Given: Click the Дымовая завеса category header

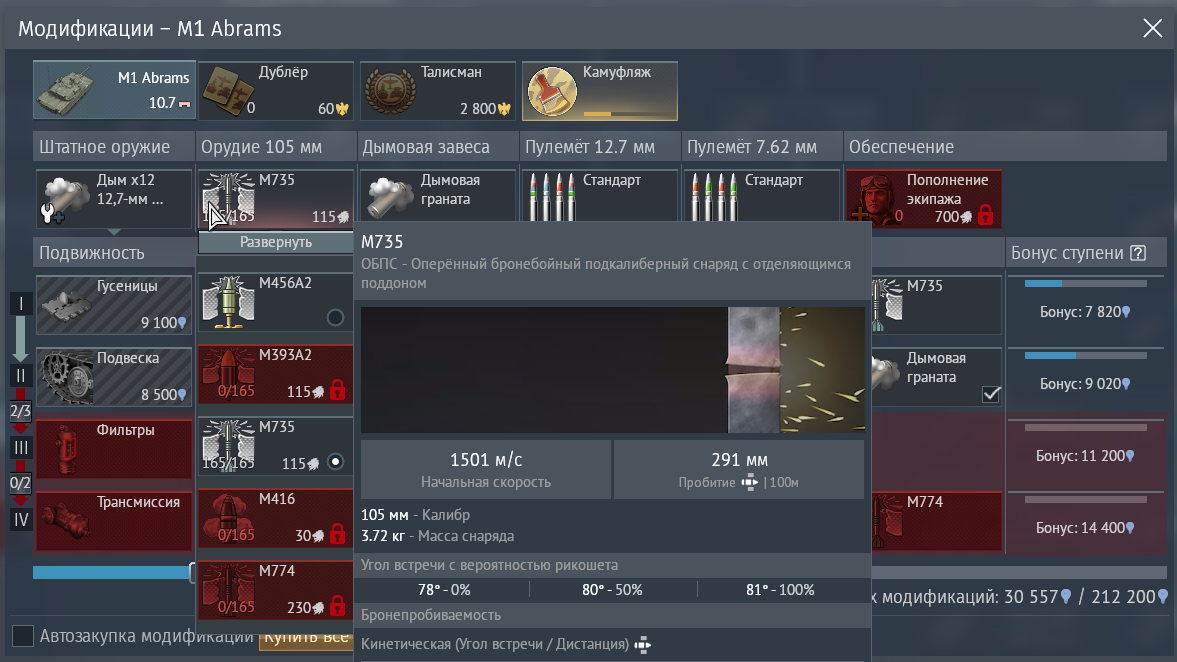Looking at the screenshot, I should (x=438, y=147).
